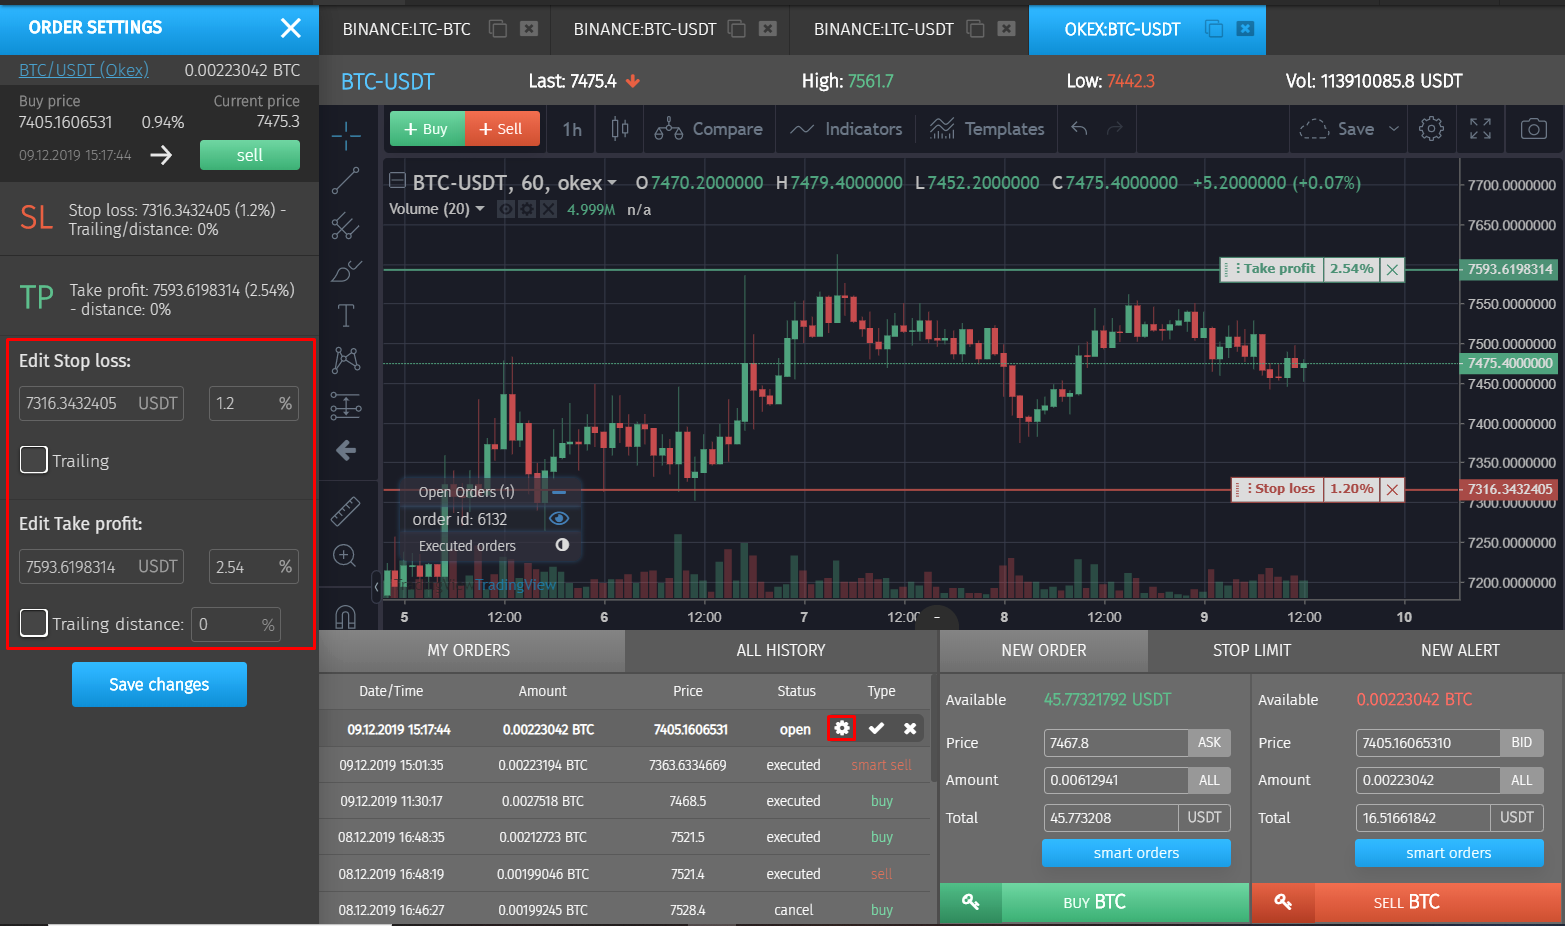This screenshot has height=926, width=1565.
Task: Take a chart snapshot with camera icon
Action: 1533,129
